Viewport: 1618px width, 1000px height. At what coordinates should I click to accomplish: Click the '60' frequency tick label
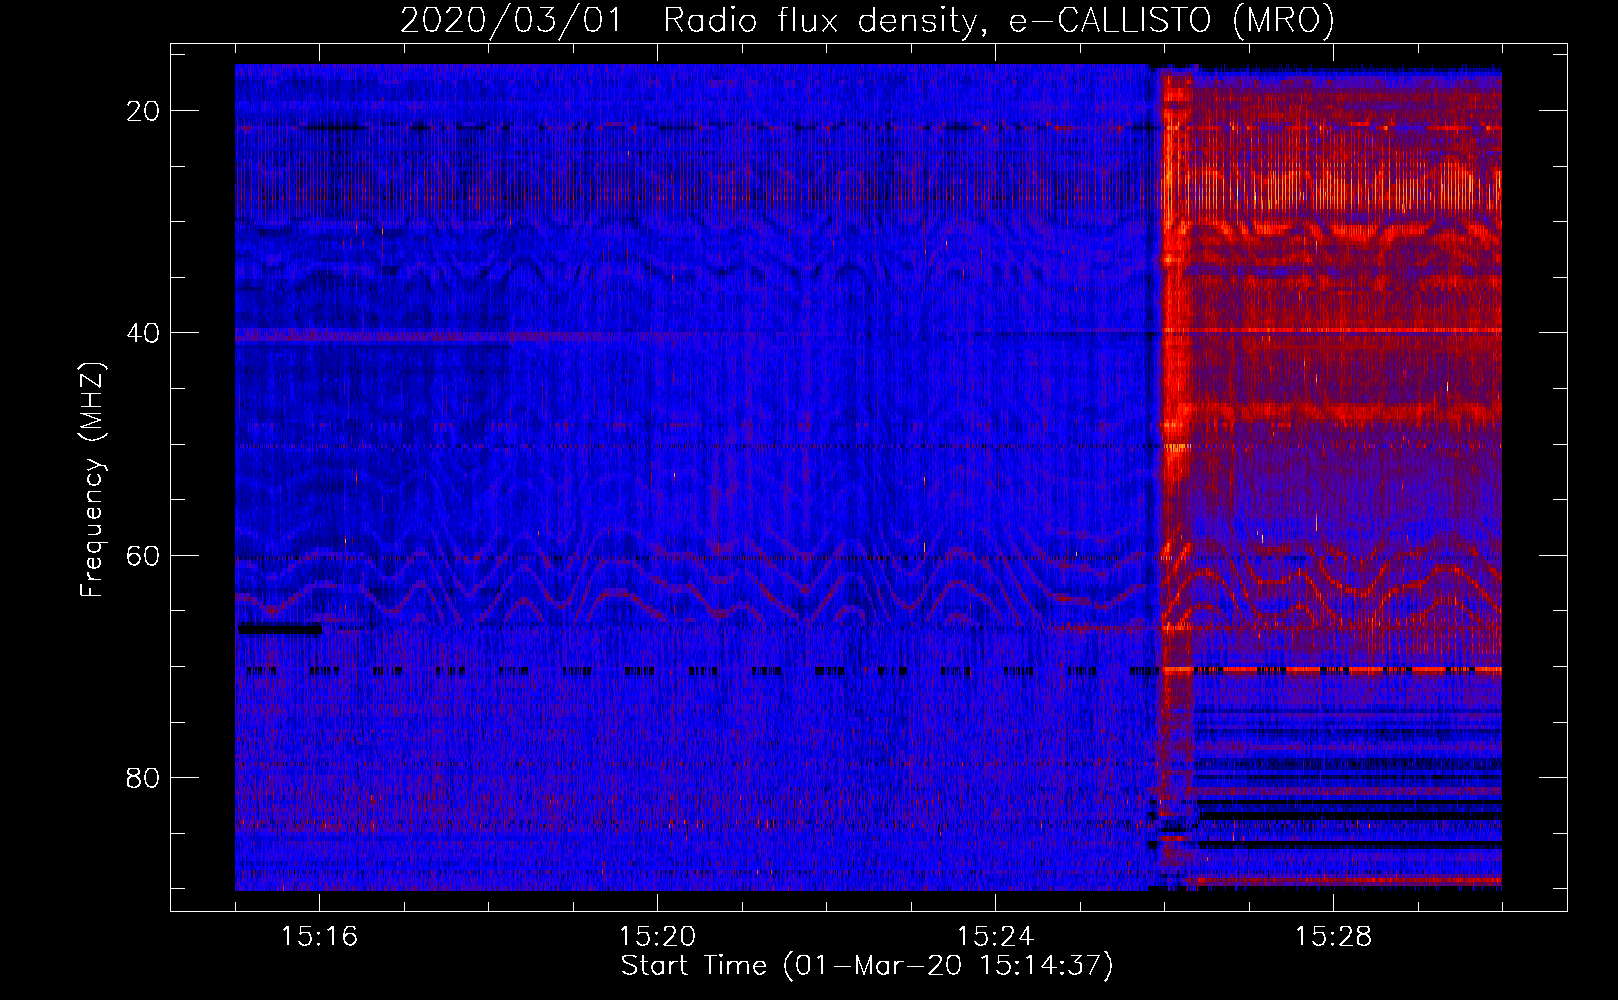pyautogui.click(x=143, y=555)
